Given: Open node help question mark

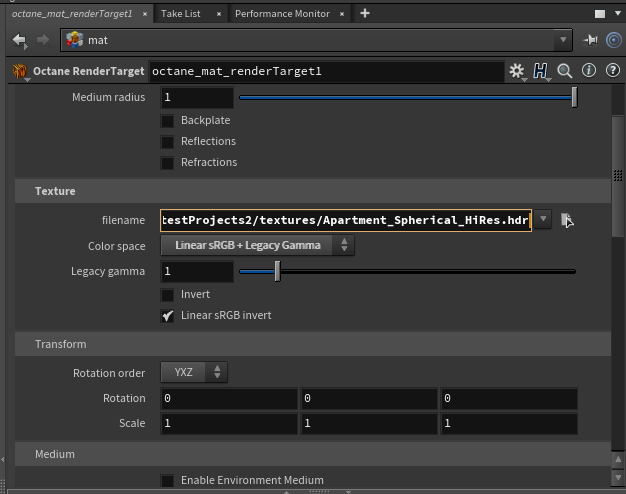Looking at the screenshot, I should pos(612,71).
